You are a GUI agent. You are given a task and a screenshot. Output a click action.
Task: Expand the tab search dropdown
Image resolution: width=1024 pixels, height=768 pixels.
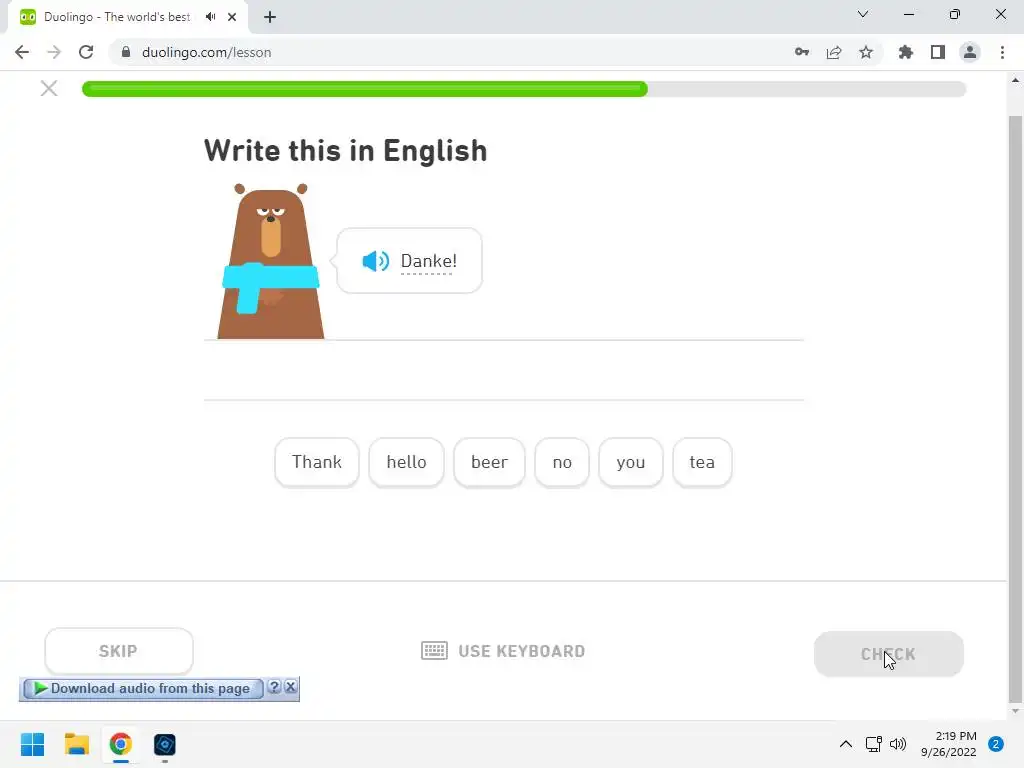[863, 14]
